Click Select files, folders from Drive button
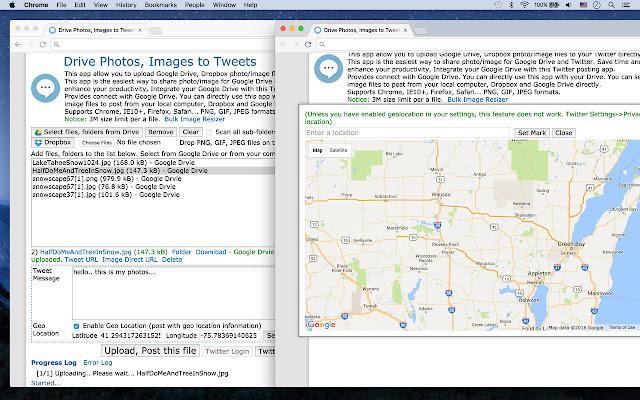 tap(87, 132)
